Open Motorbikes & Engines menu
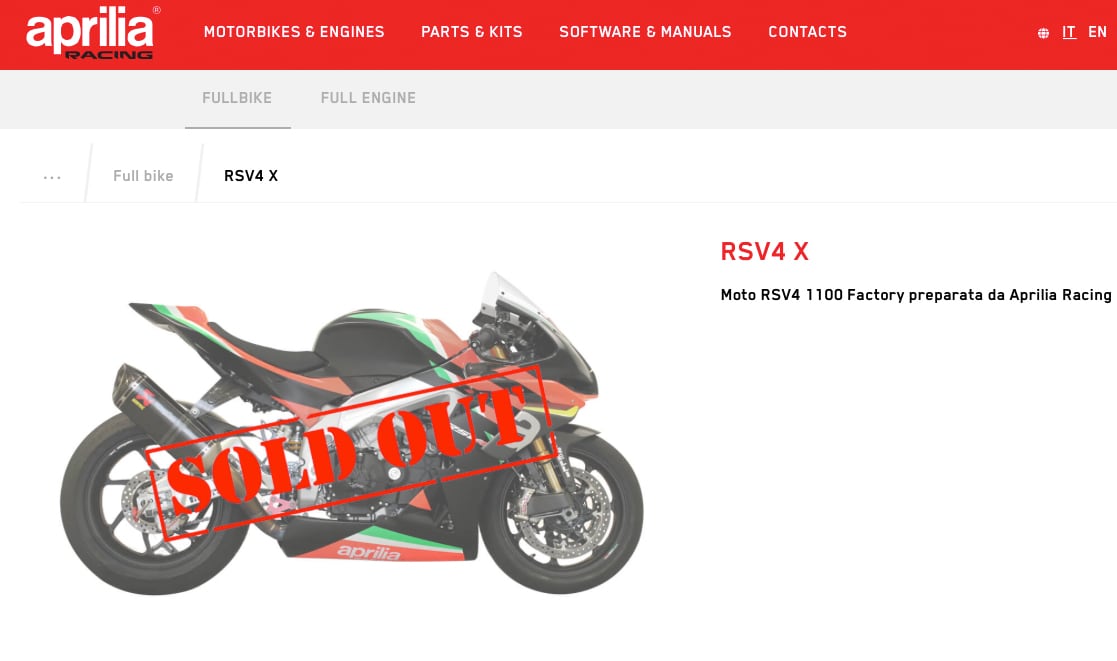The width and height of the screenshot is (1117, 661). 293,32
